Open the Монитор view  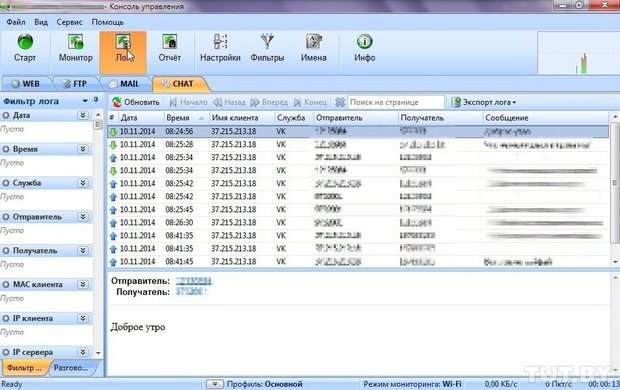[76, 48]
